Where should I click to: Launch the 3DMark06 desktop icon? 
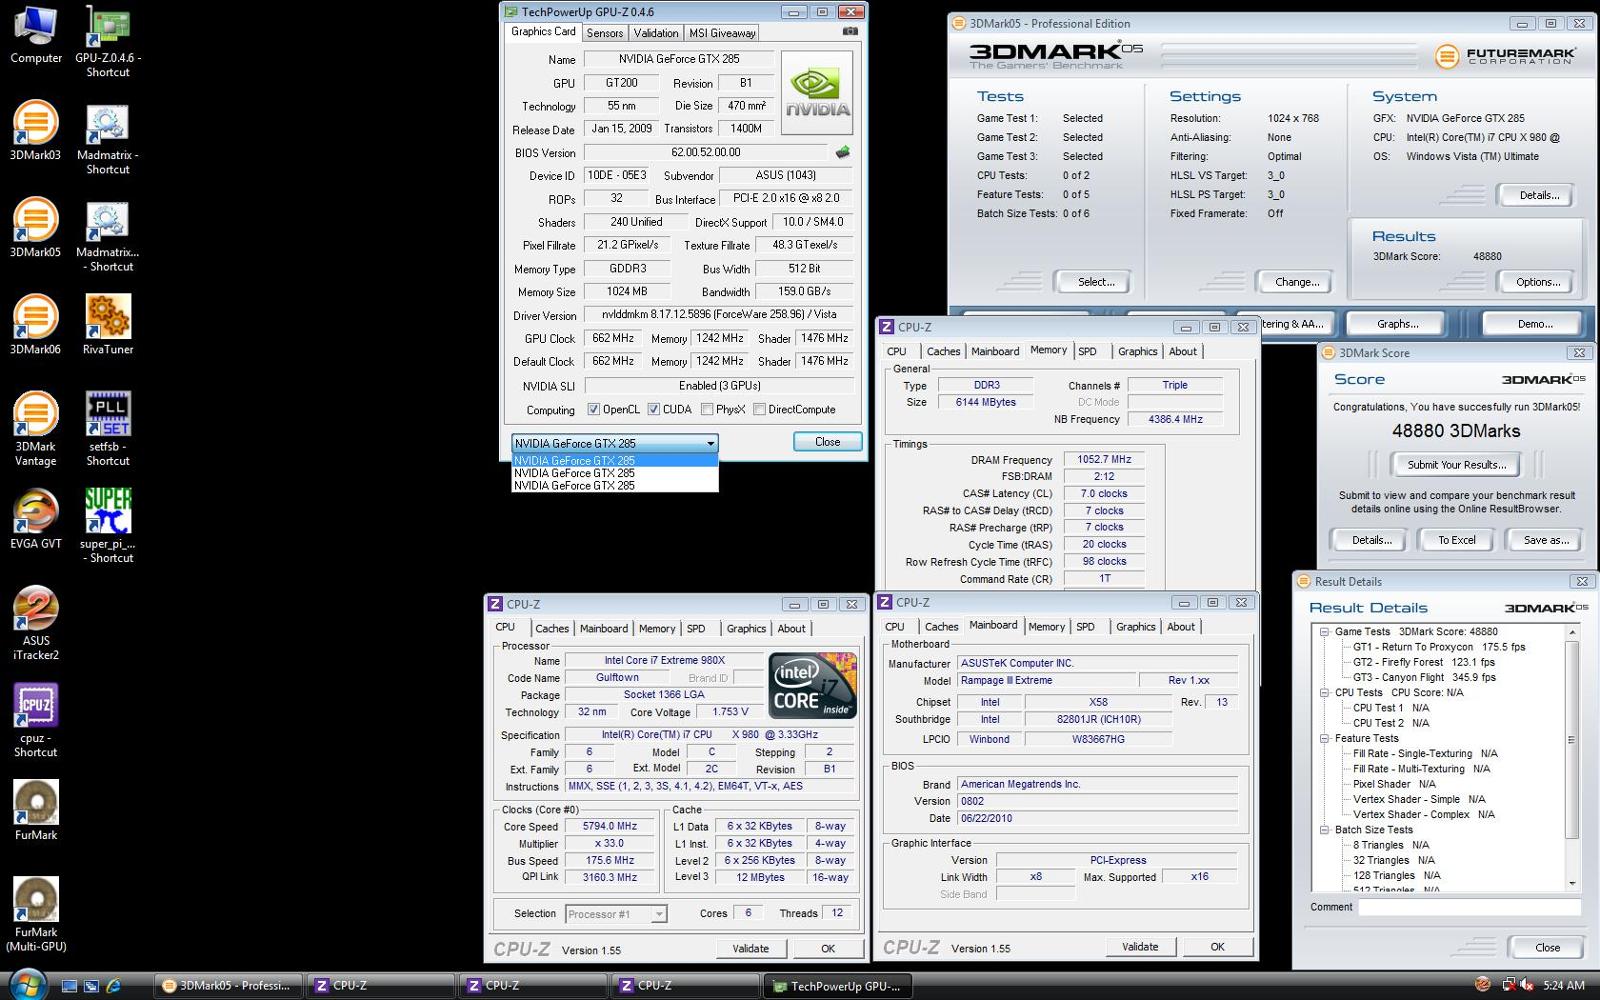tap(36, 325)
